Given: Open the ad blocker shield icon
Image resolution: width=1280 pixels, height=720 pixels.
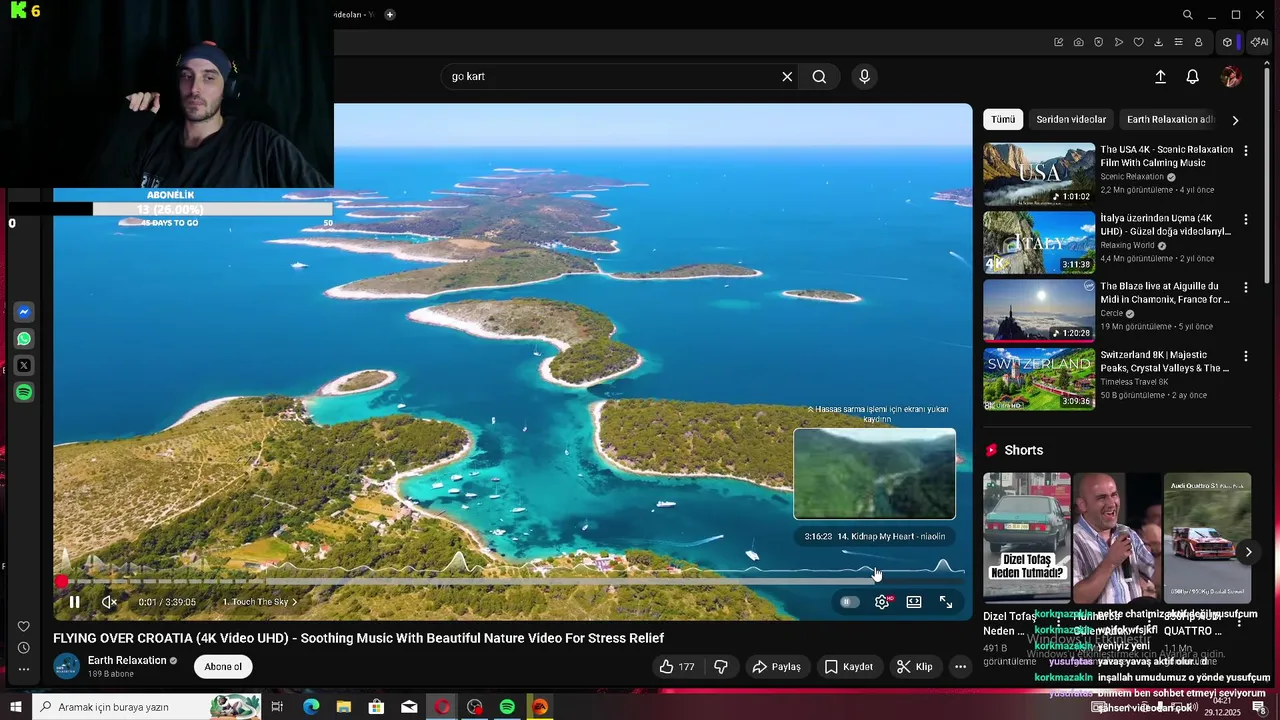Looking at the screenshot, I should click(1098, 42).
